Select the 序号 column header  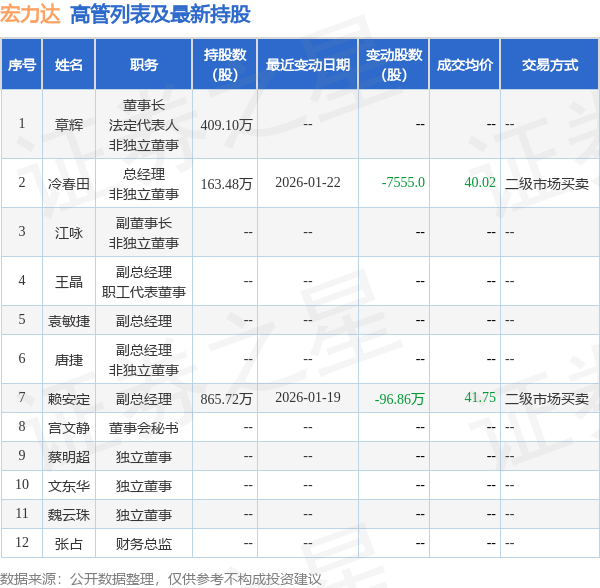22,64
